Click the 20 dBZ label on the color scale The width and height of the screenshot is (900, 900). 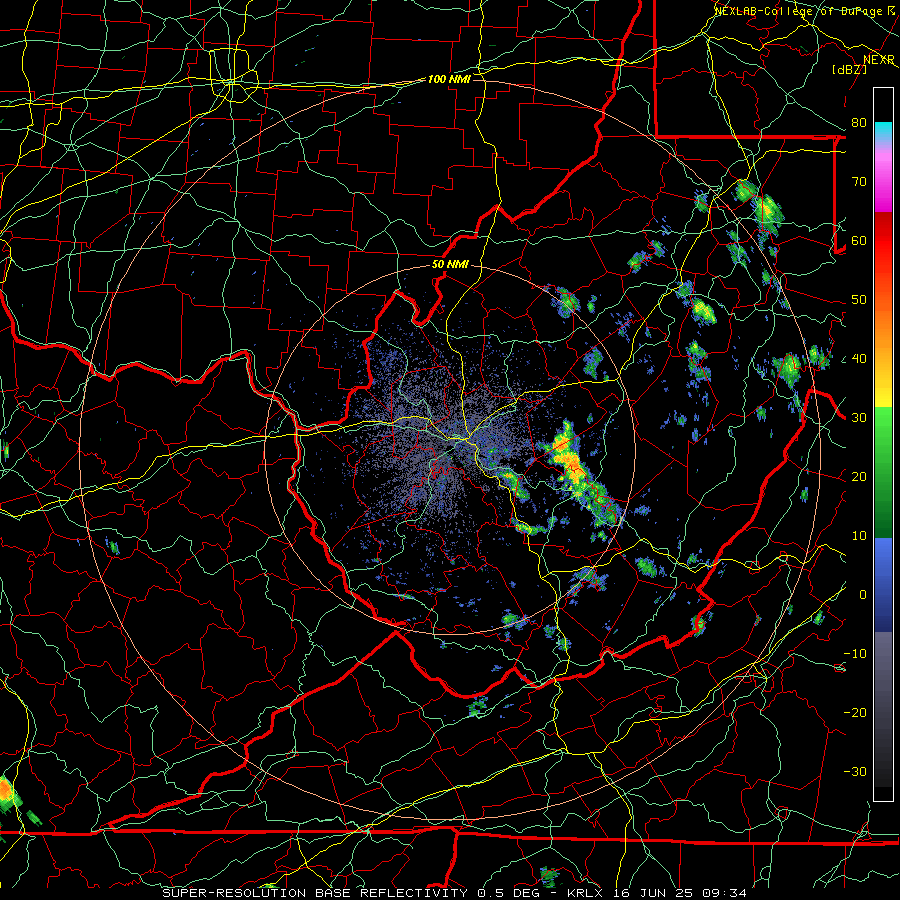(859, 477)
